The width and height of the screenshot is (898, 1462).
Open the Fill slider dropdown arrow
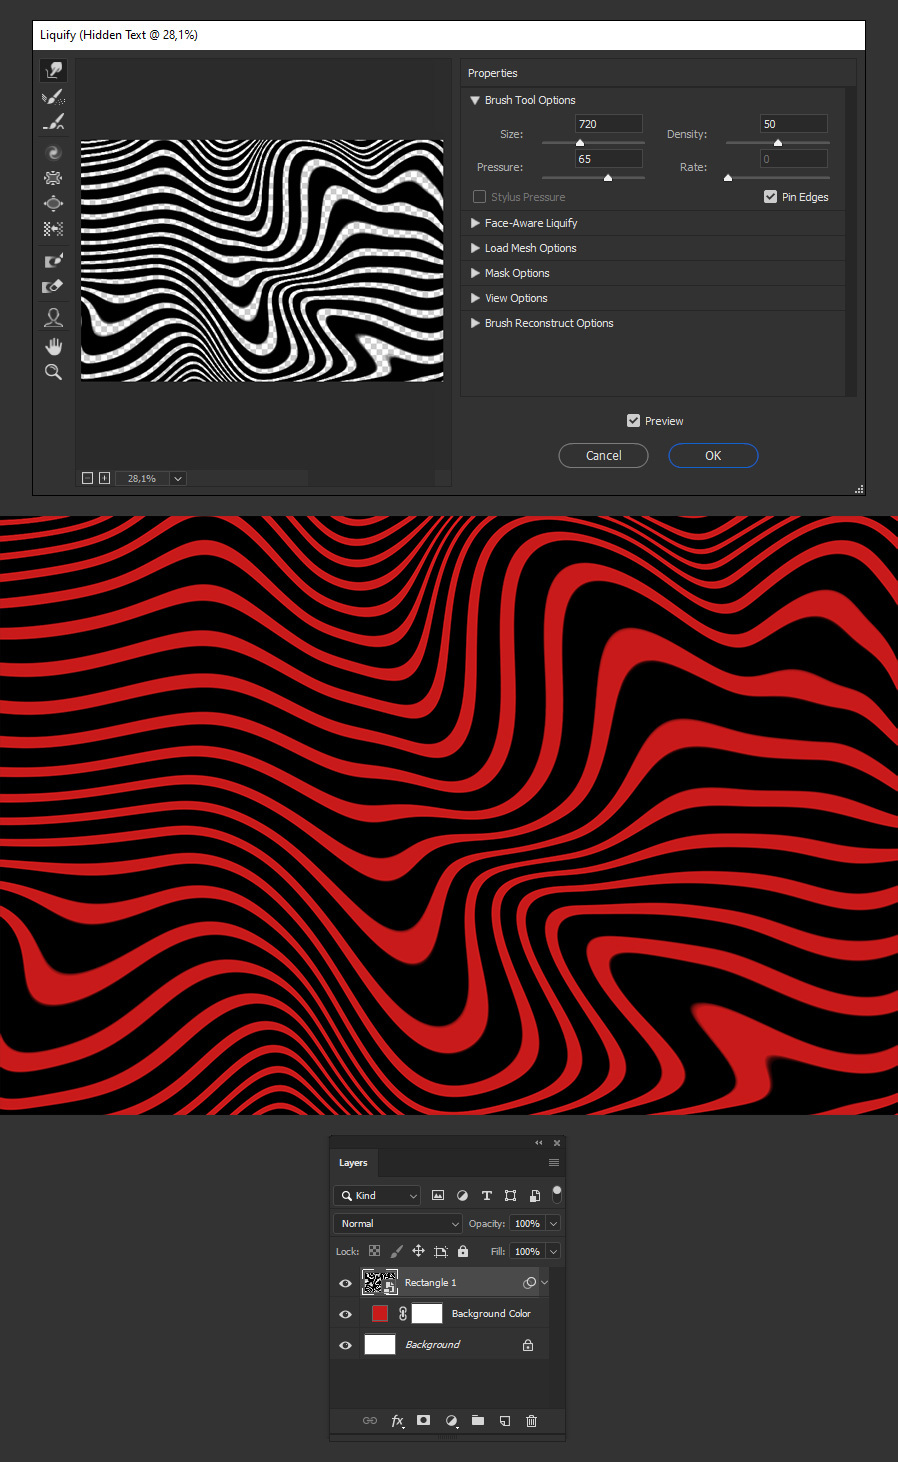[553, 1251]
